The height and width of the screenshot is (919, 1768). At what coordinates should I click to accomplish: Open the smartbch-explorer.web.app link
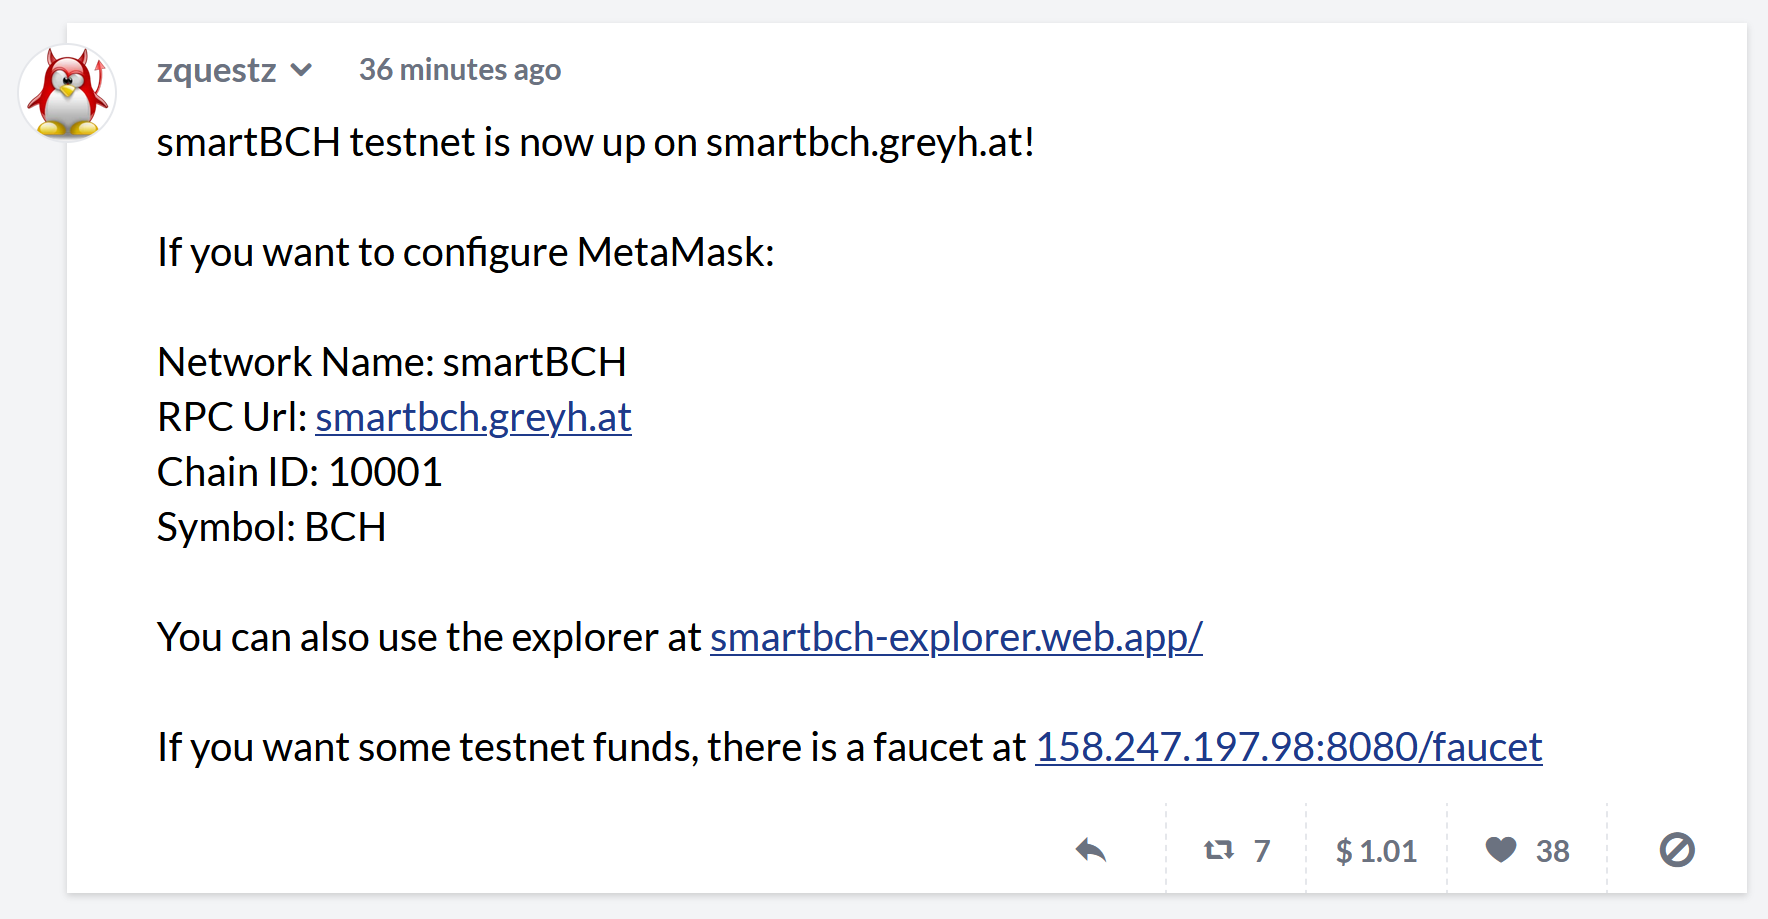[x=956, y=637]
